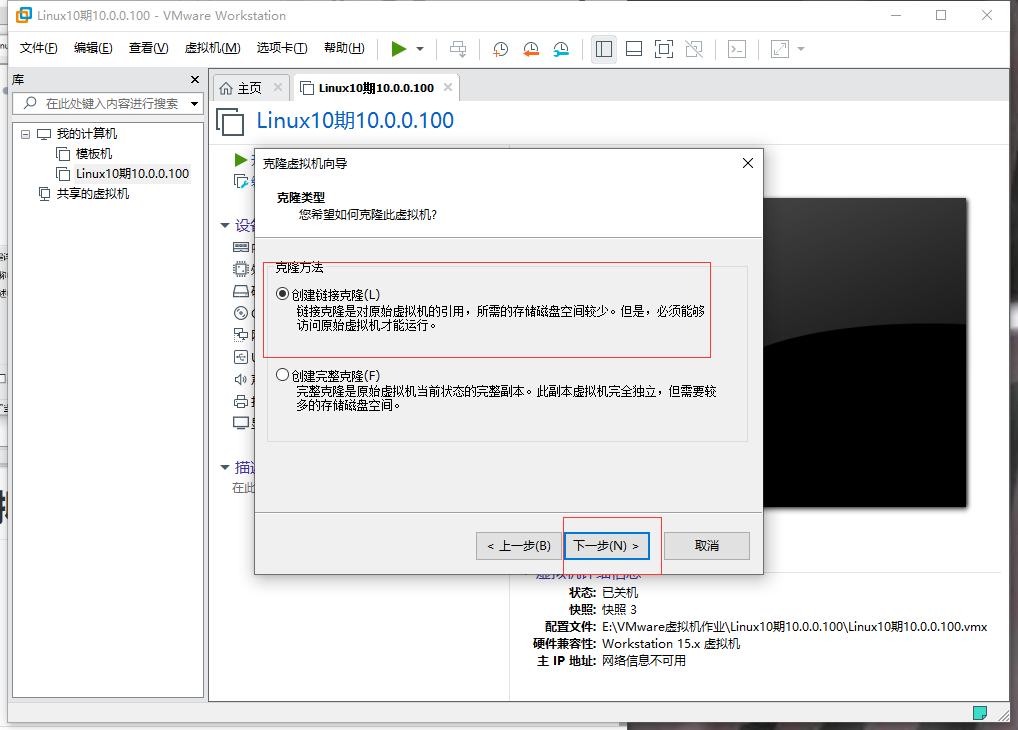
Task: Open the 编辑(E) menu
Action: click(x=93, y=48)
